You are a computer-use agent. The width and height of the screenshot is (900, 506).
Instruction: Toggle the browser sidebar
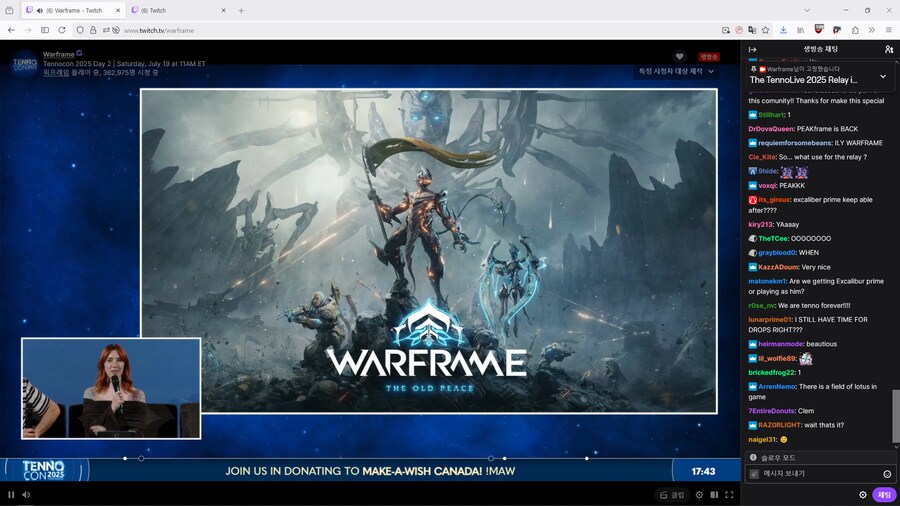click(x=45, y=30)
